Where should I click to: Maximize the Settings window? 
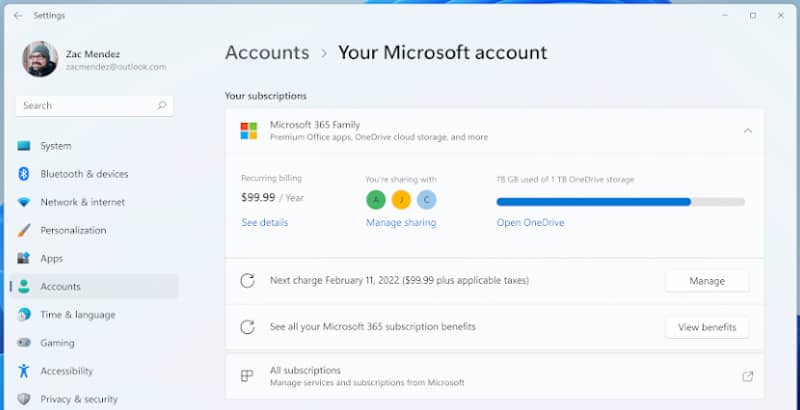(x=753, y=16)
